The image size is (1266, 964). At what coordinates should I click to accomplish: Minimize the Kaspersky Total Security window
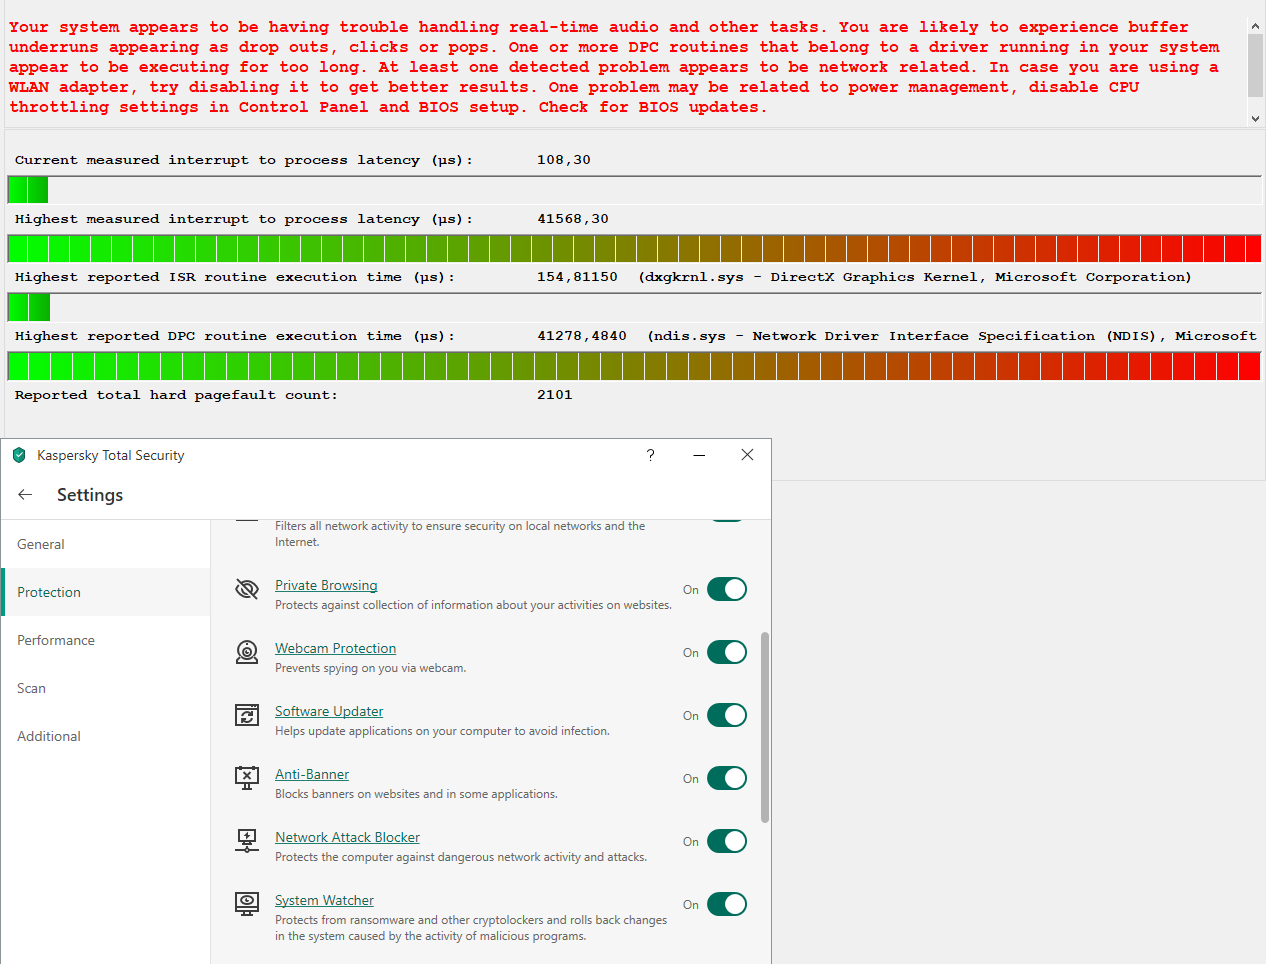[699, 455]
